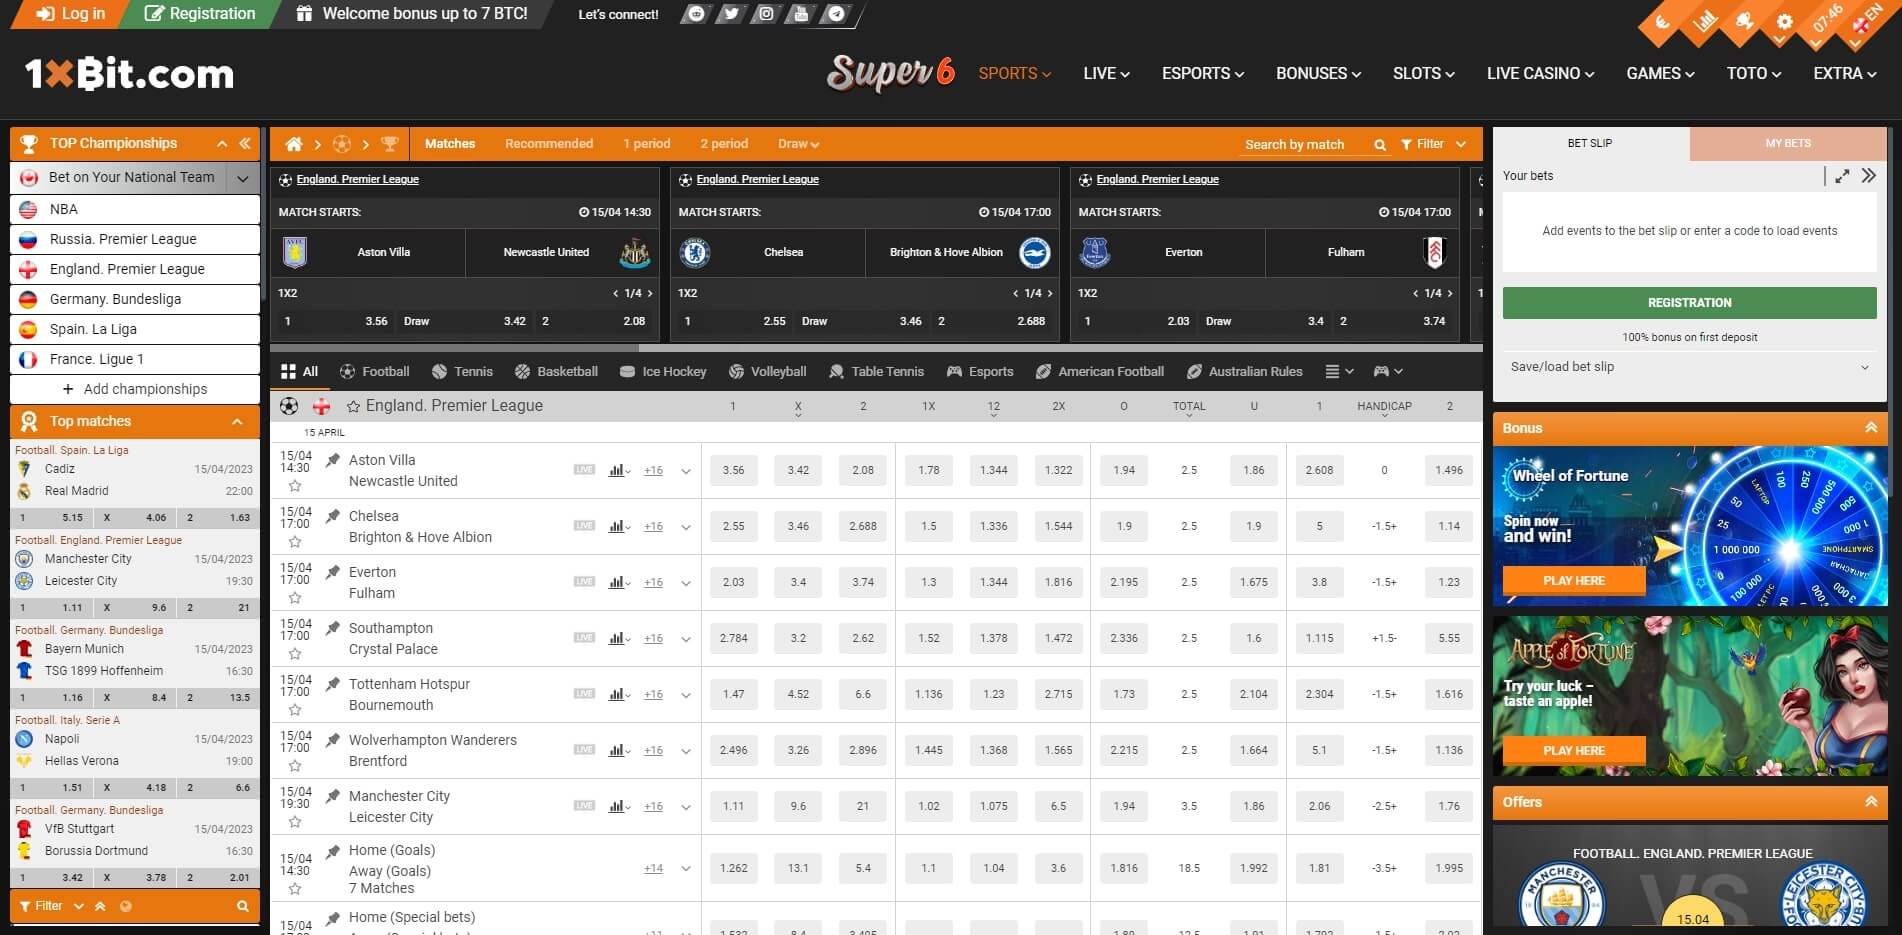Screen dimensions: 1902x935
Task: Open the Filter dropdown next to match search
Action: [x=1433, y=144]
